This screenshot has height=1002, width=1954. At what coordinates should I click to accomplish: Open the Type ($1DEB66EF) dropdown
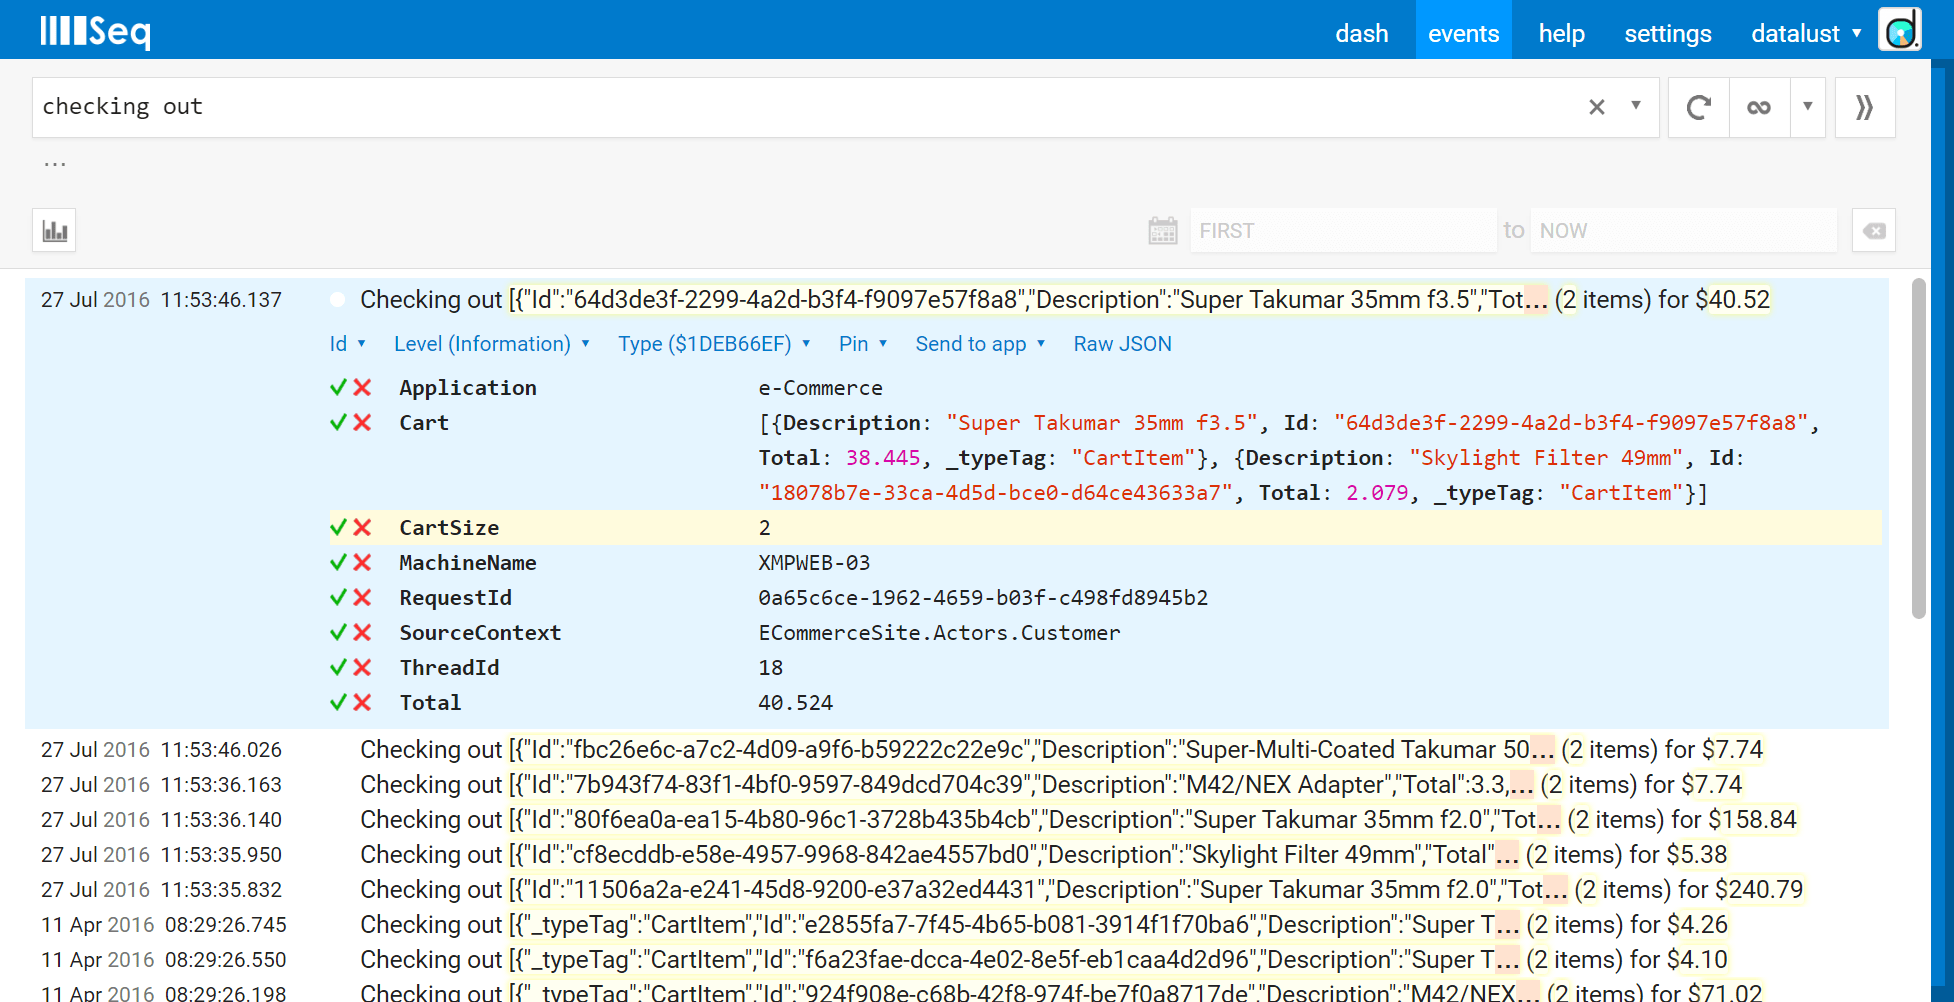pos(714,344)
